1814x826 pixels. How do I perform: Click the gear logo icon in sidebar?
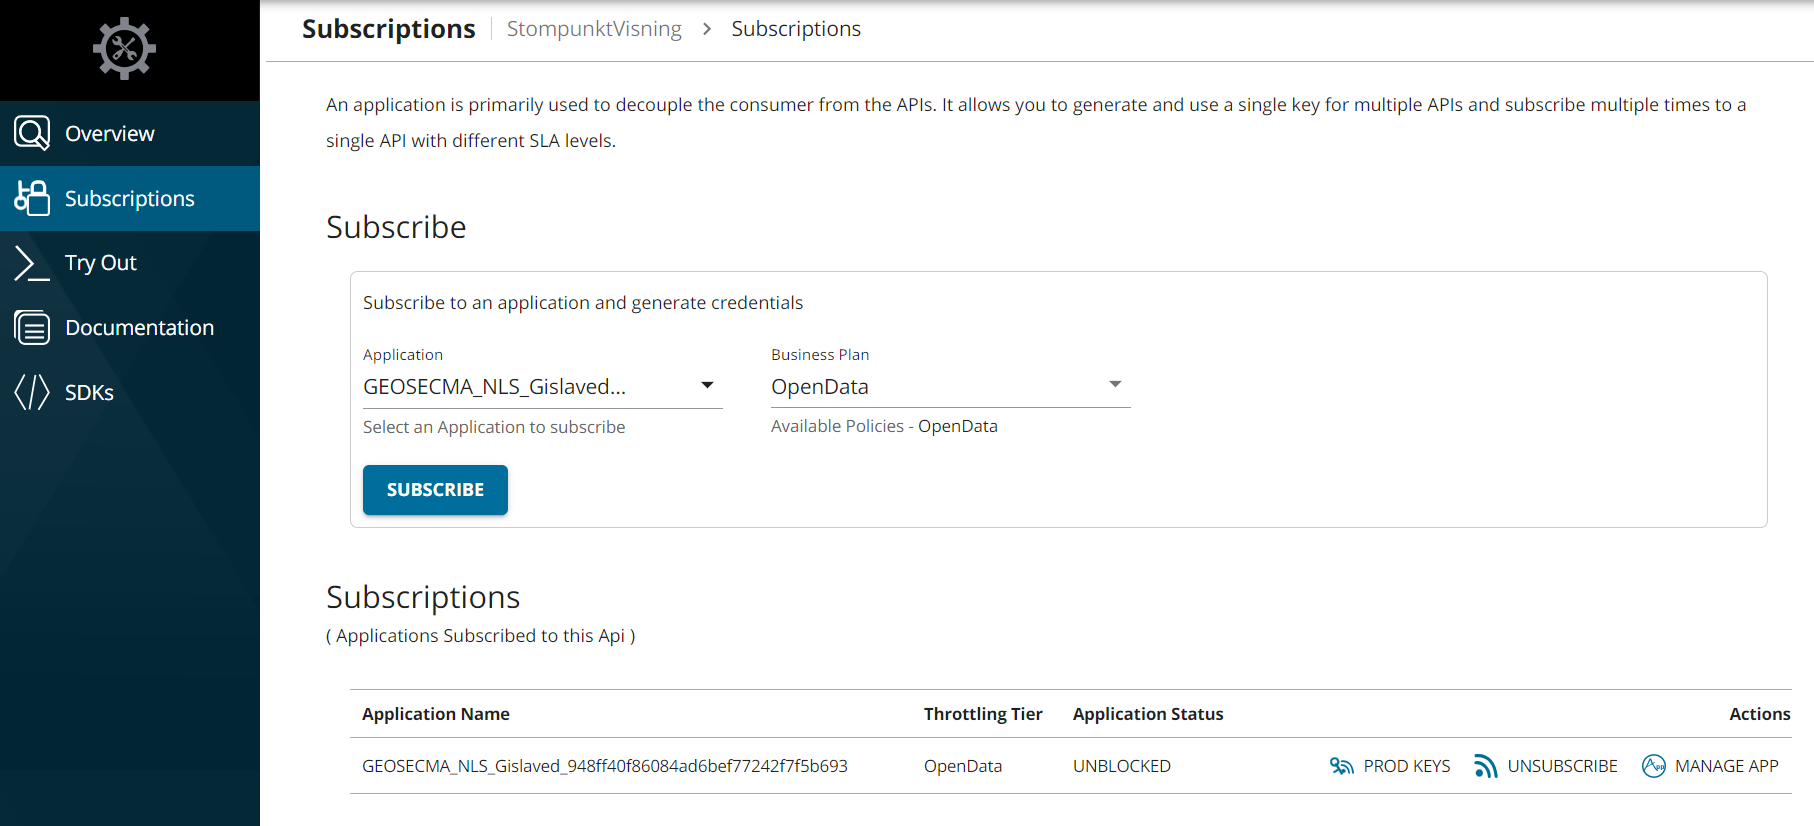coord(124,48)
